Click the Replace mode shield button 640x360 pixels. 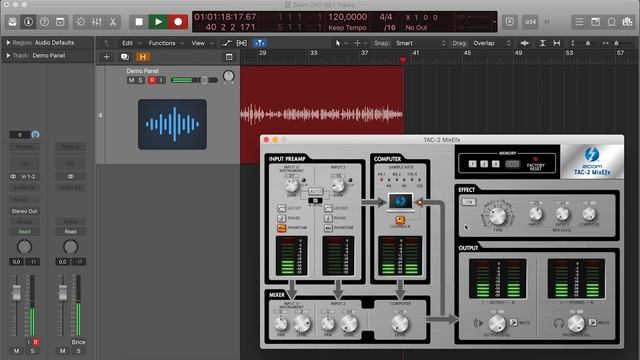click(x=510, y=22)
